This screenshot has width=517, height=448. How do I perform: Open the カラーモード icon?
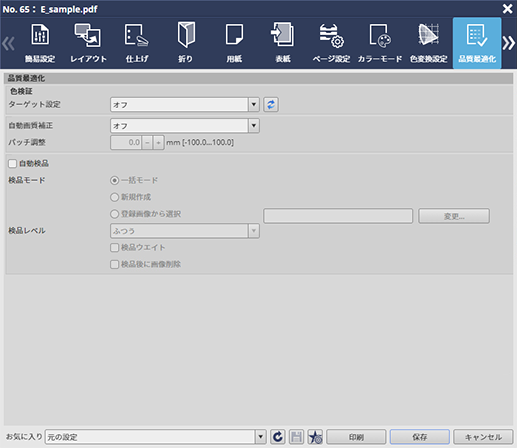pyautogui.click(x=380, y=43)
